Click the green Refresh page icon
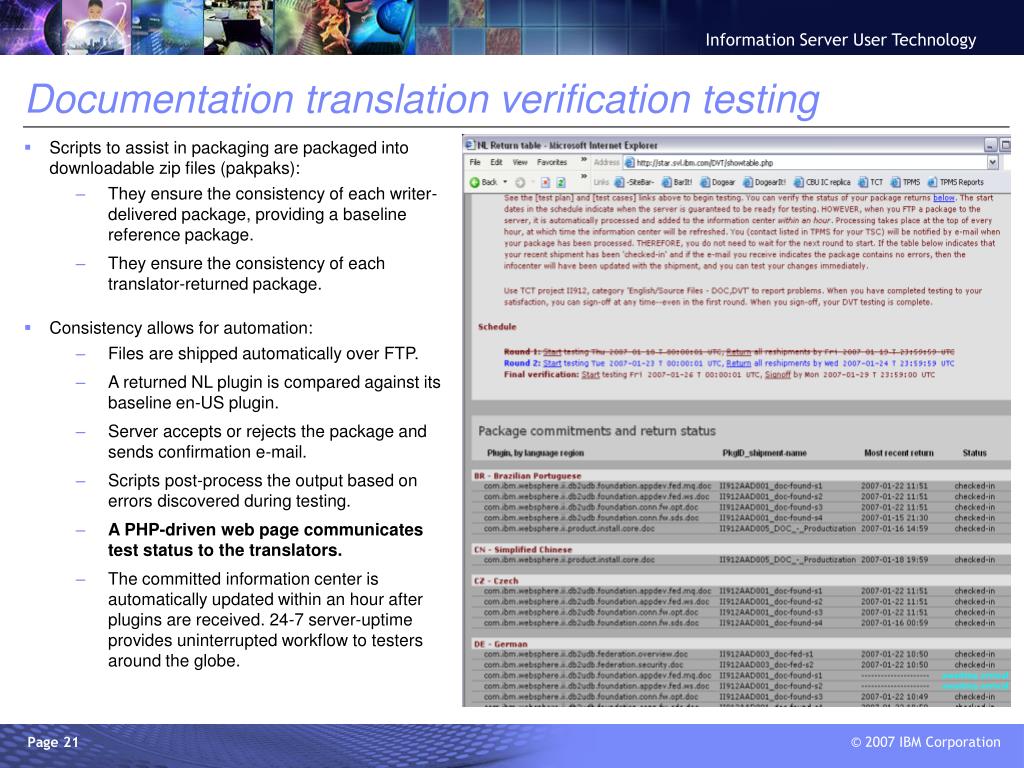The image size is (1024, 768). [561, 182]
